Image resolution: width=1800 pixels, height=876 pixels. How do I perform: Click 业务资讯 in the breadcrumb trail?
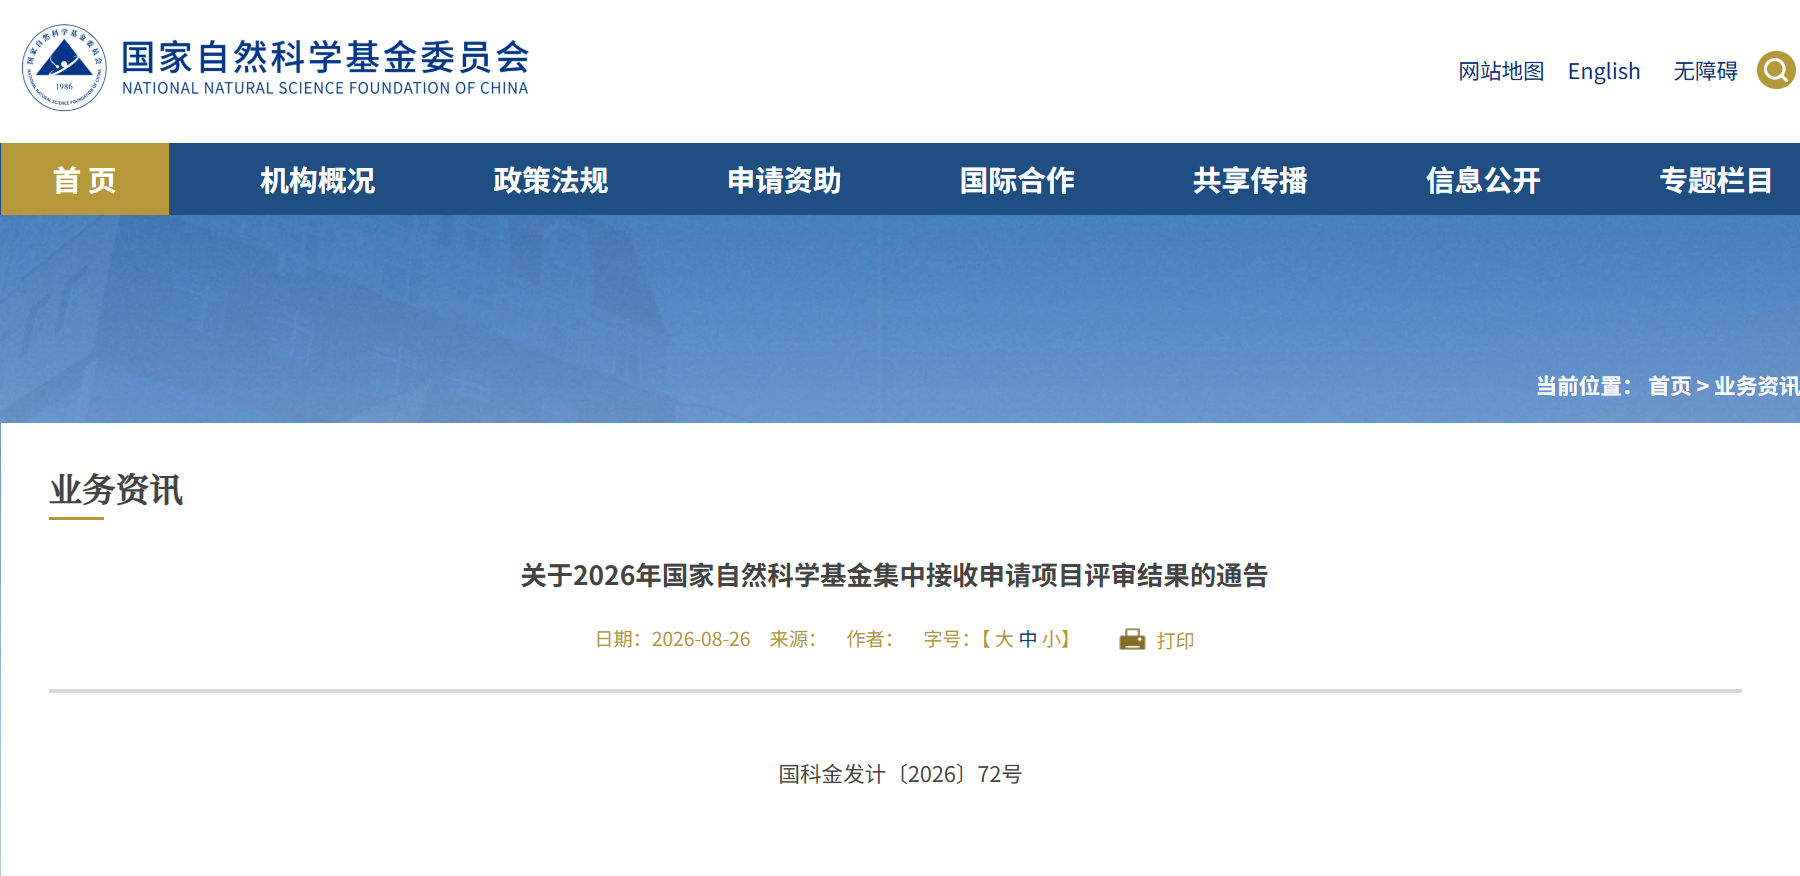pyautogui.click(x=1757, y=386)
